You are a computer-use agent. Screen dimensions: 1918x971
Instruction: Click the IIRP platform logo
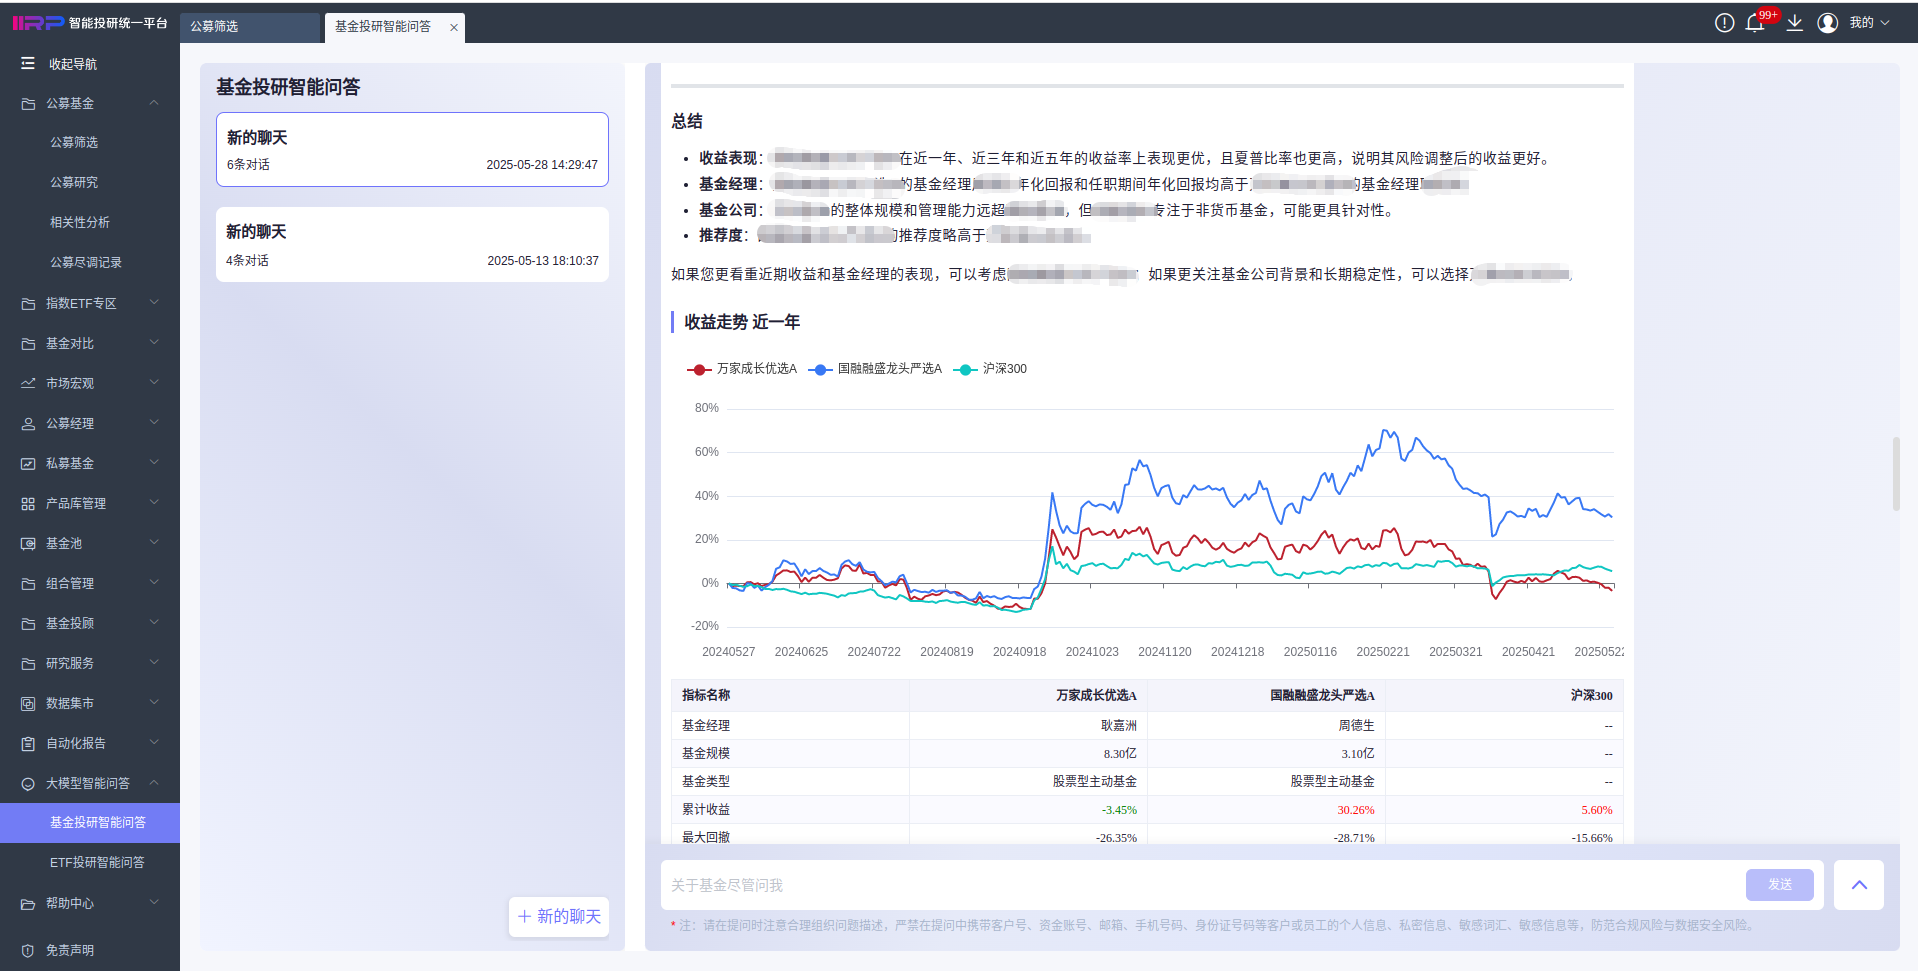point(38,23)
